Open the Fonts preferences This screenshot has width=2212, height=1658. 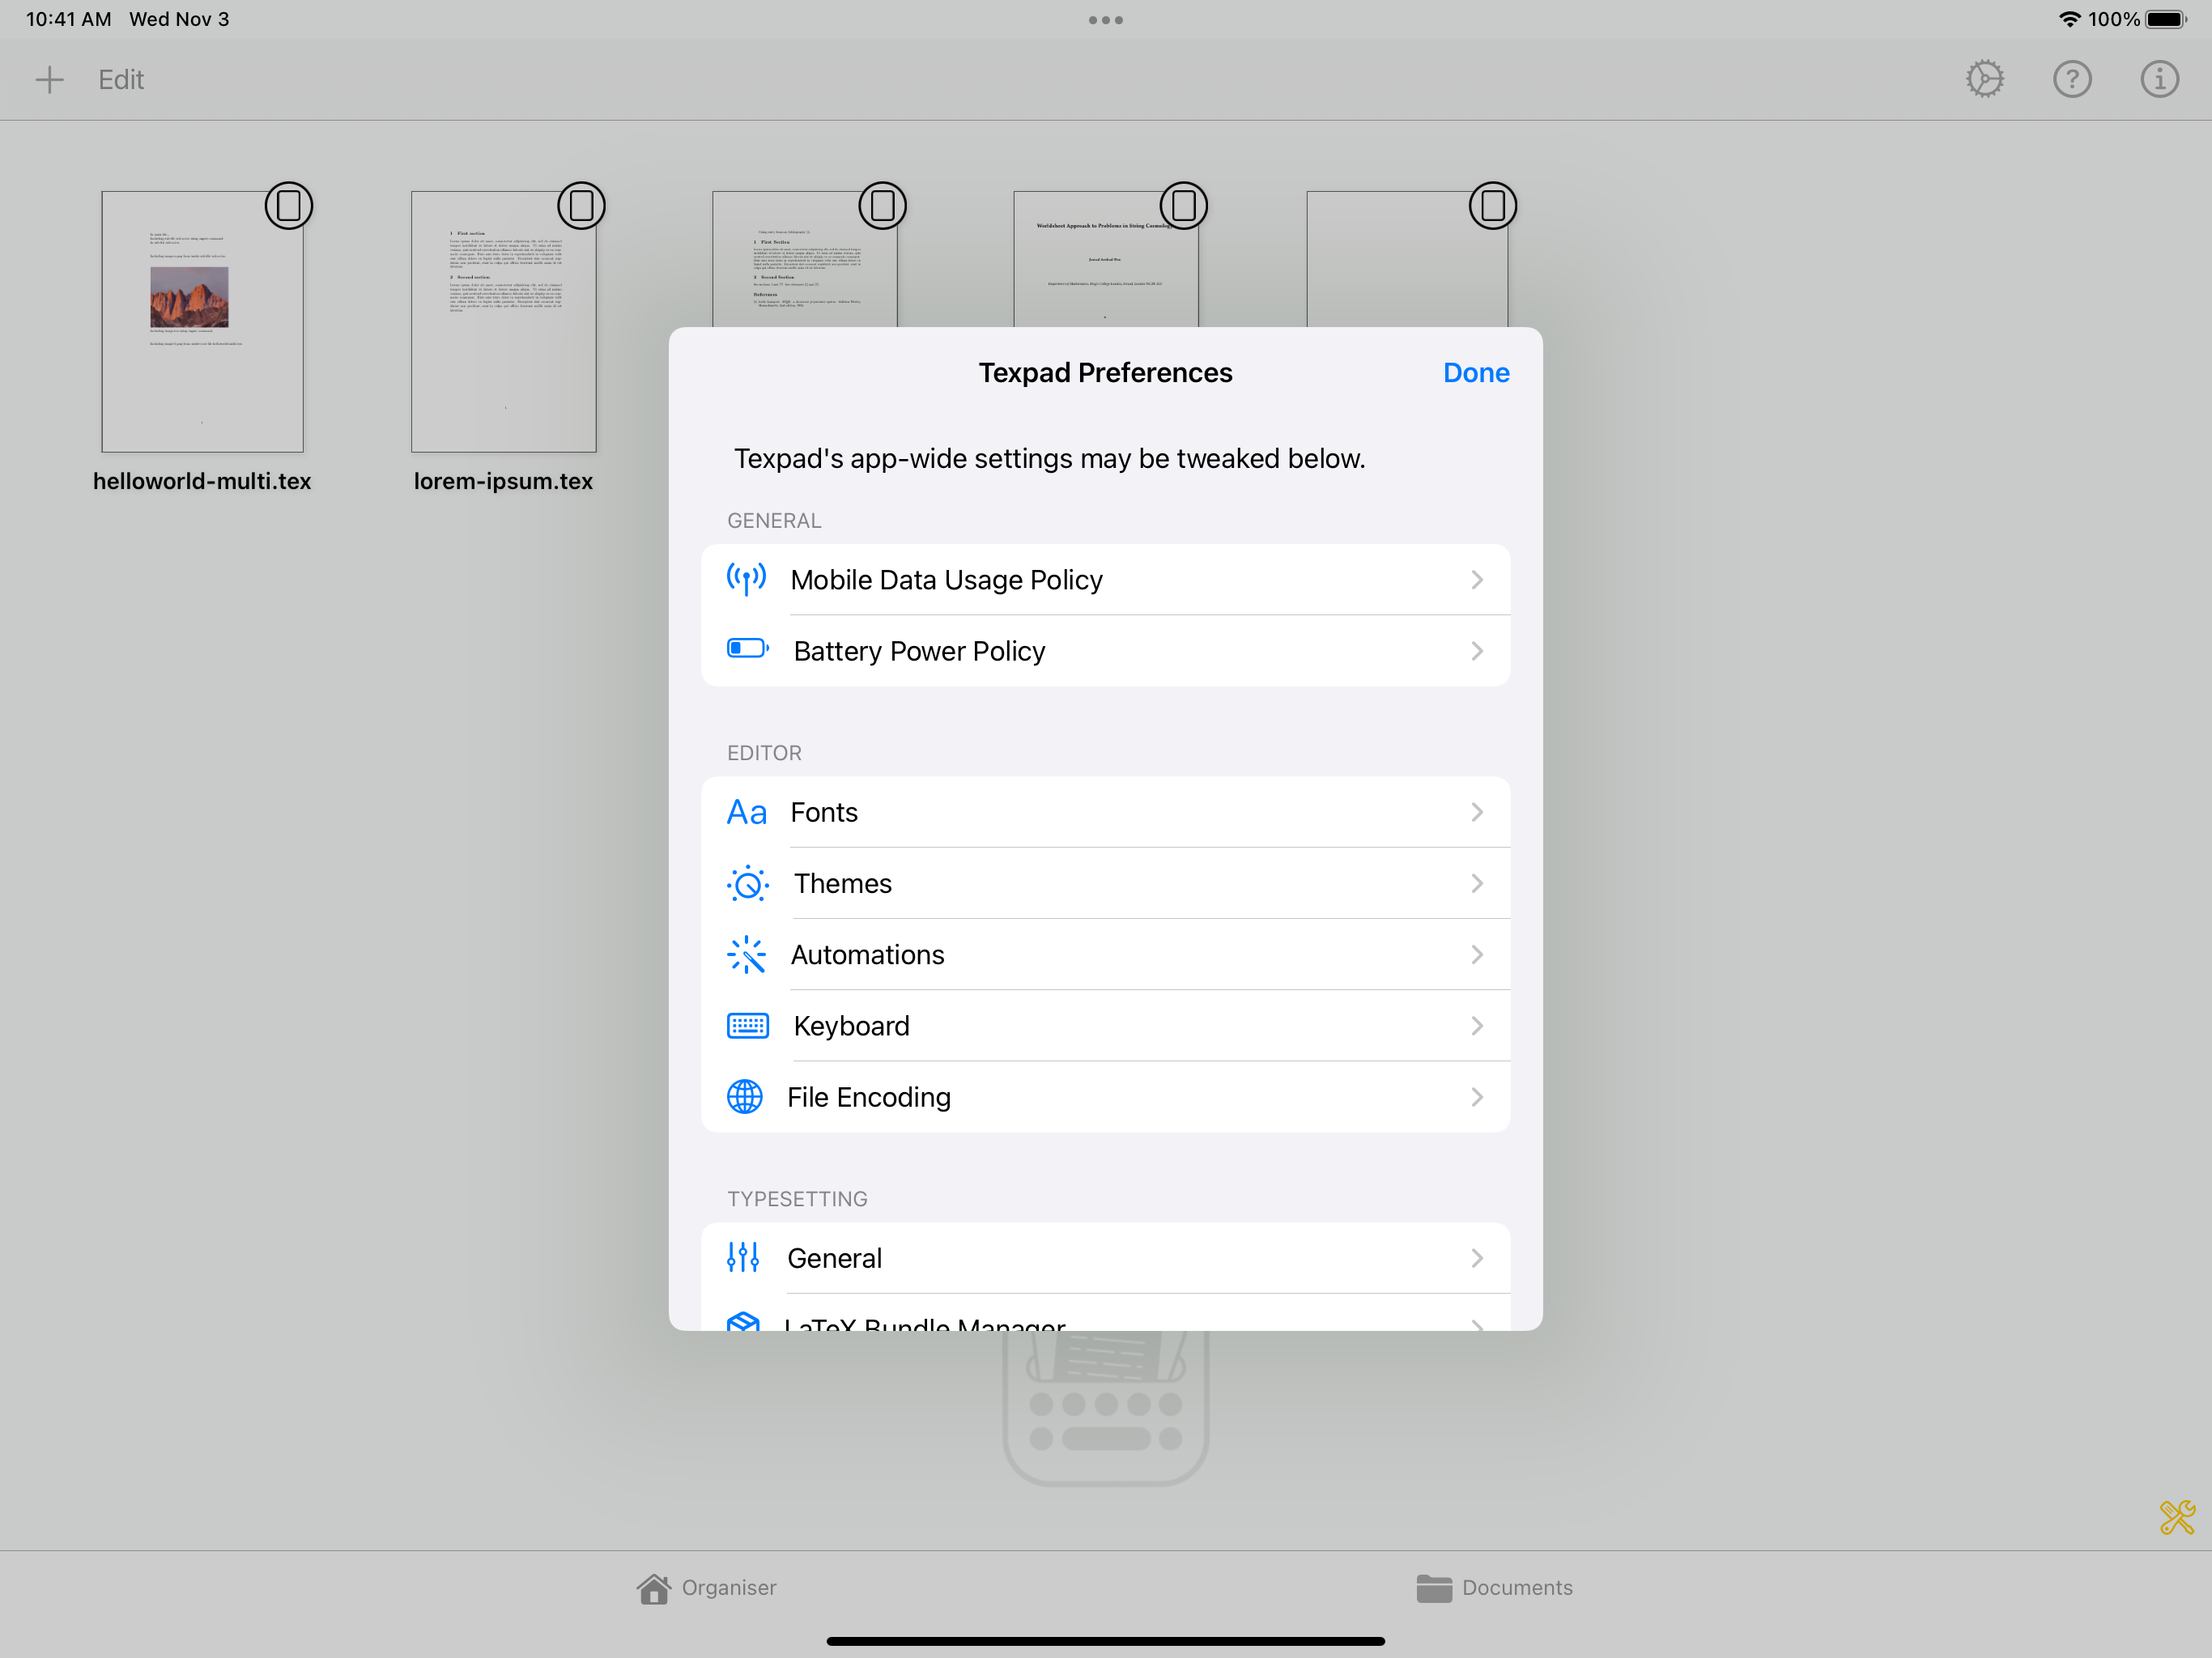pos(1105,812)
